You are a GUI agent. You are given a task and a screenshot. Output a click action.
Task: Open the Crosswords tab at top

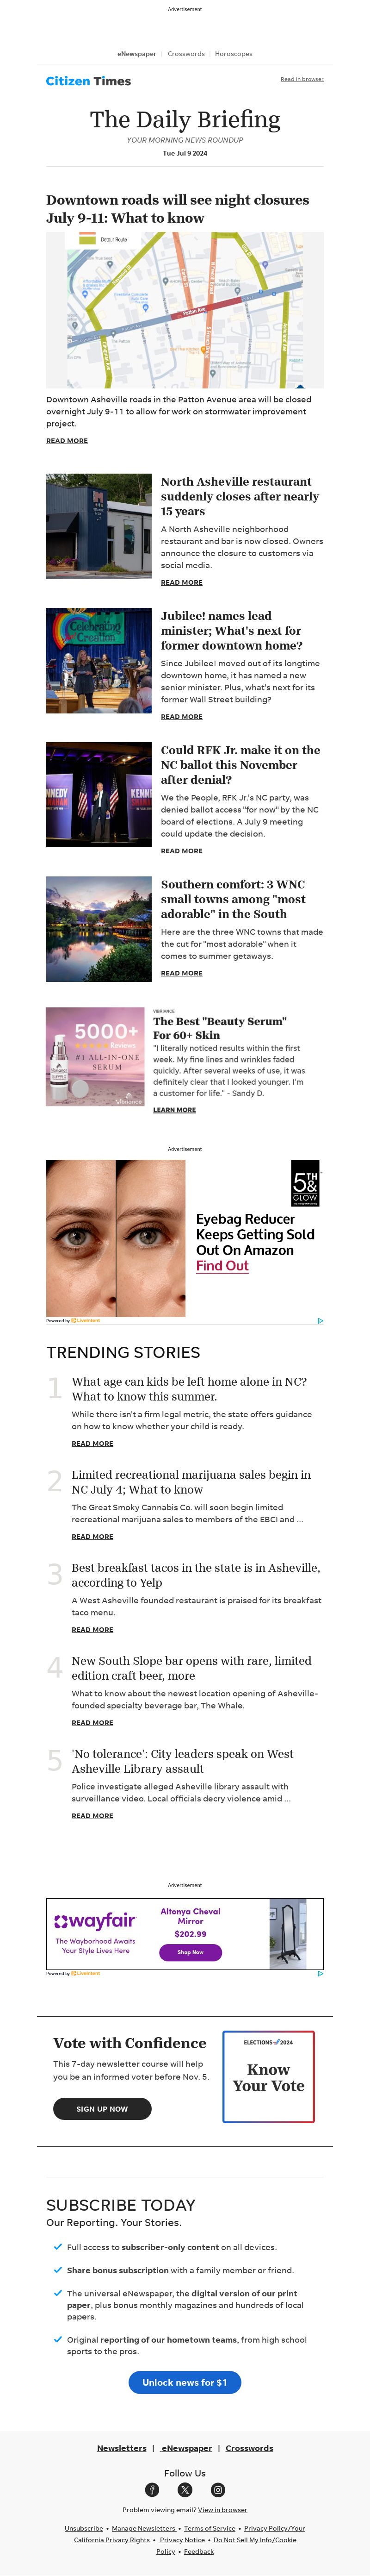pos(186,54)
